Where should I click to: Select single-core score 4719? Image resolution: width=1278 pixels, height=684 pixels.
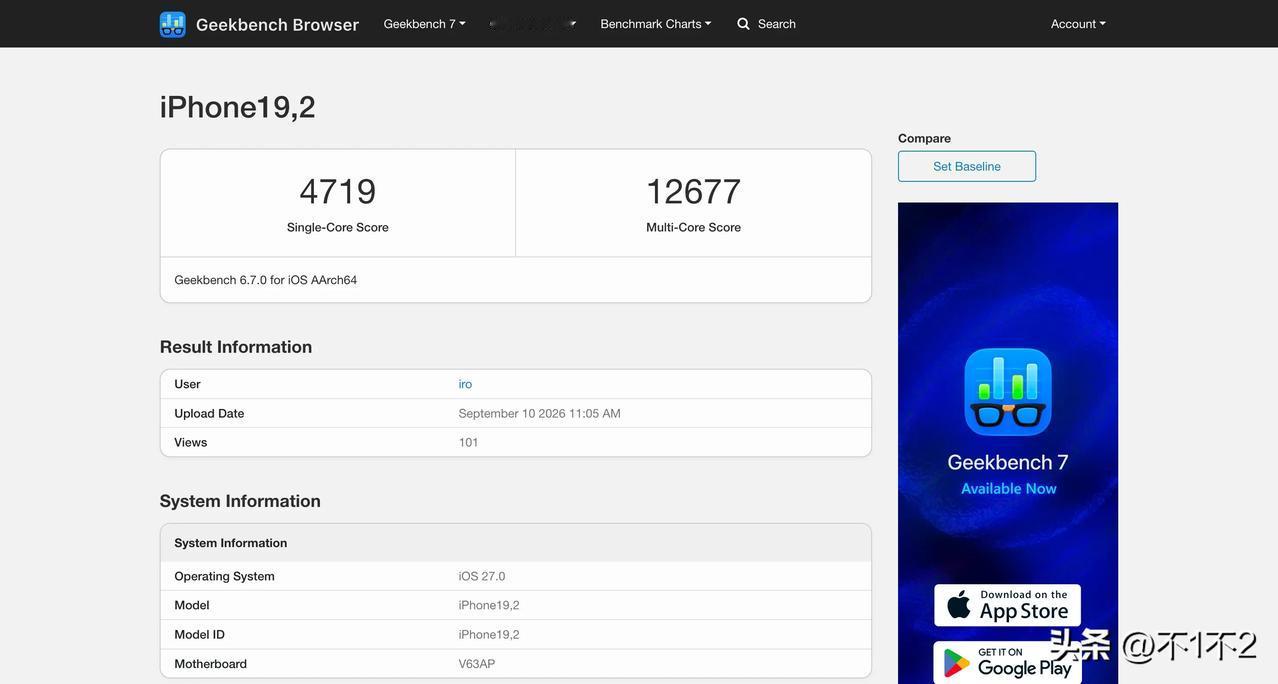pos(338,191)
